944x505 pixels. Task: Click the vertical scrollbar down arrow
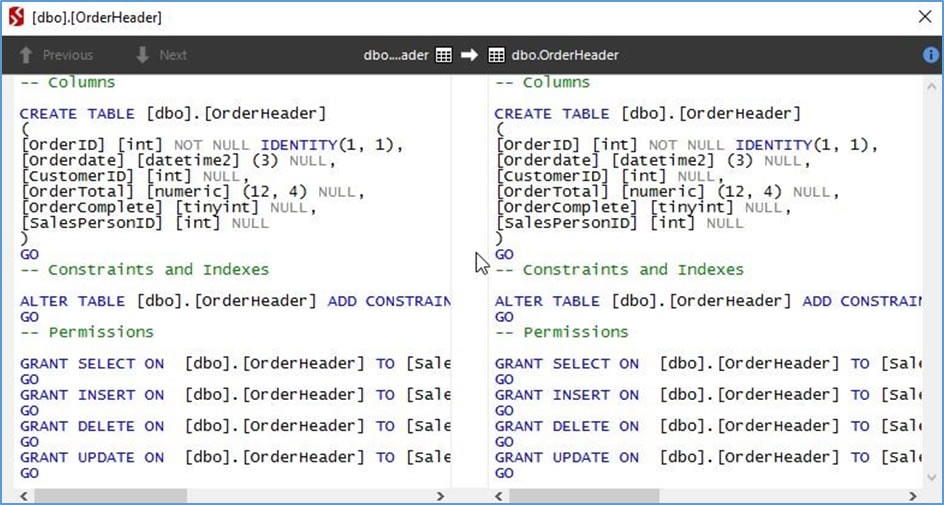[931, 477]
